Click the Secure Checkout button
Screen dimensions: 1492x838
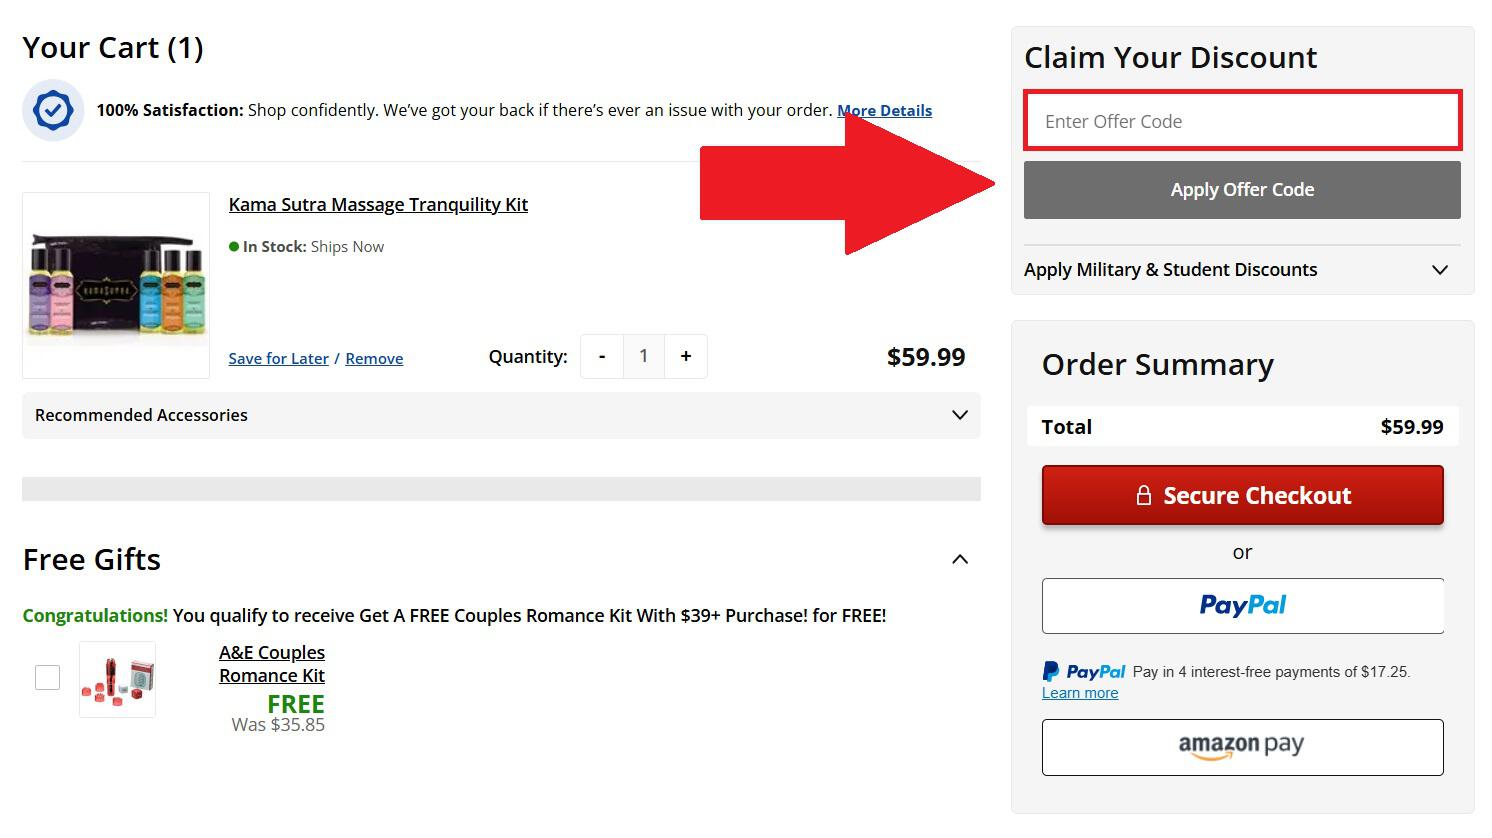pyautogui.click(x=1242, y=494)
